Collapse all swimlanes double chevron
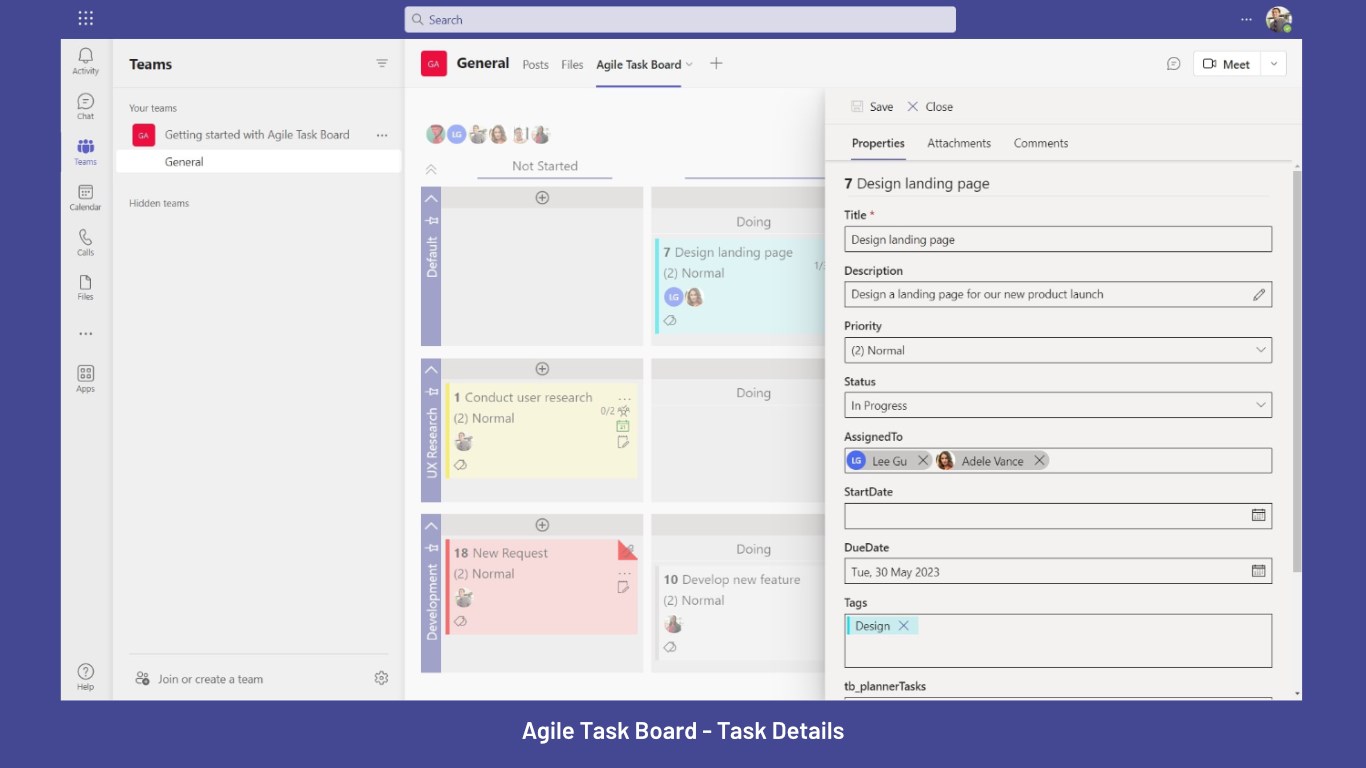This screenshot has width=1366, height=768. point(431,169)
